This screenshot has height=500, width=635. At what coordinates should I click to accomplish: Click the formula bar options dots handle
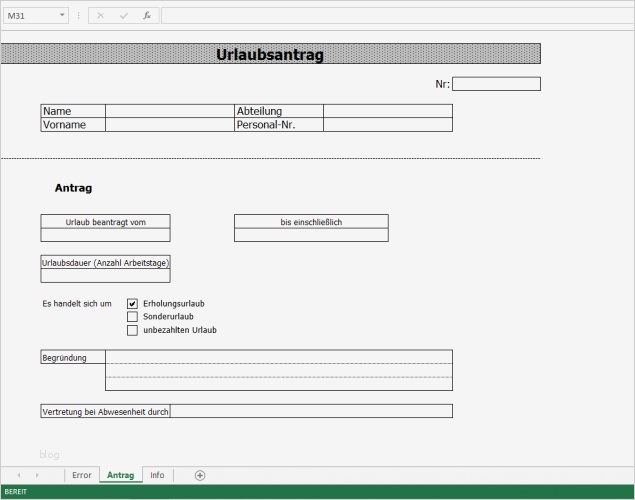tap(79, 16)
